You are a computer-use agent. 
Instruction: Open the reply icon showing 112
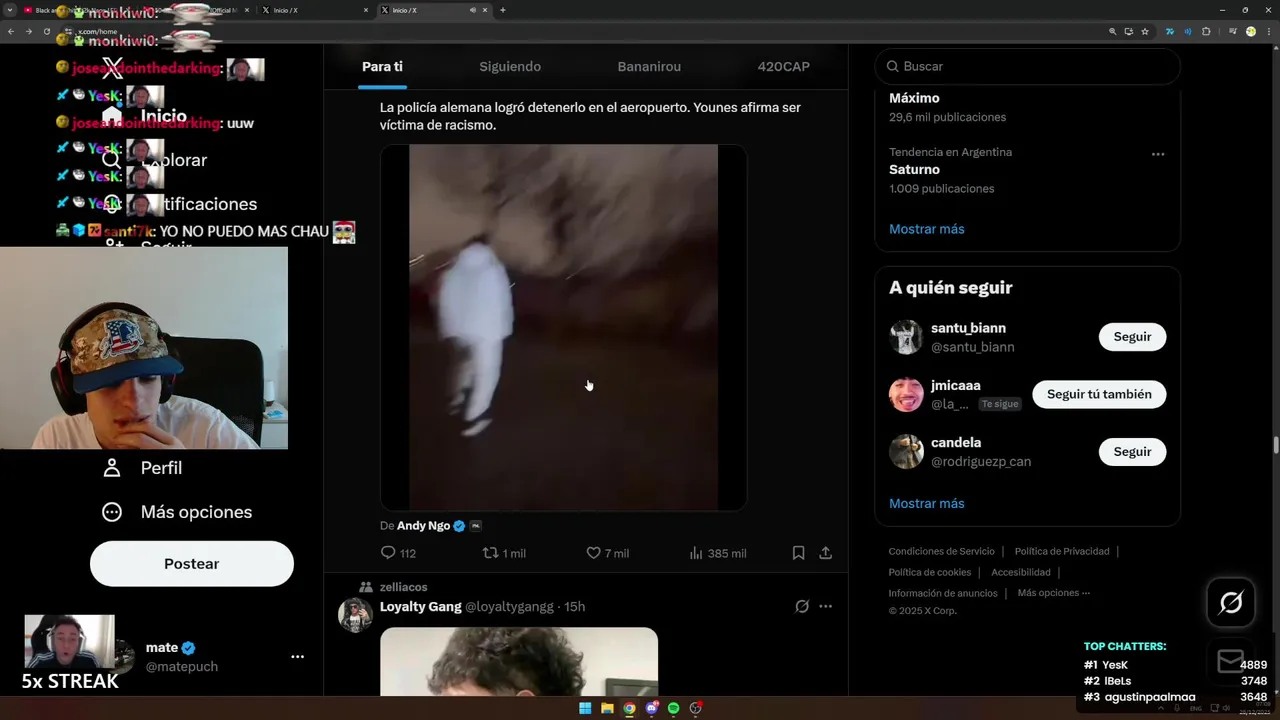[x=389, y=553]
